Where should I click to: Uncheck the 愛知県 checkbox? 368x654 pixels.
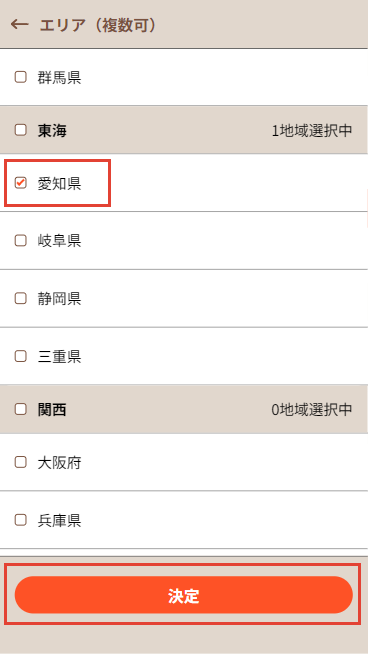tap(20, 183)
